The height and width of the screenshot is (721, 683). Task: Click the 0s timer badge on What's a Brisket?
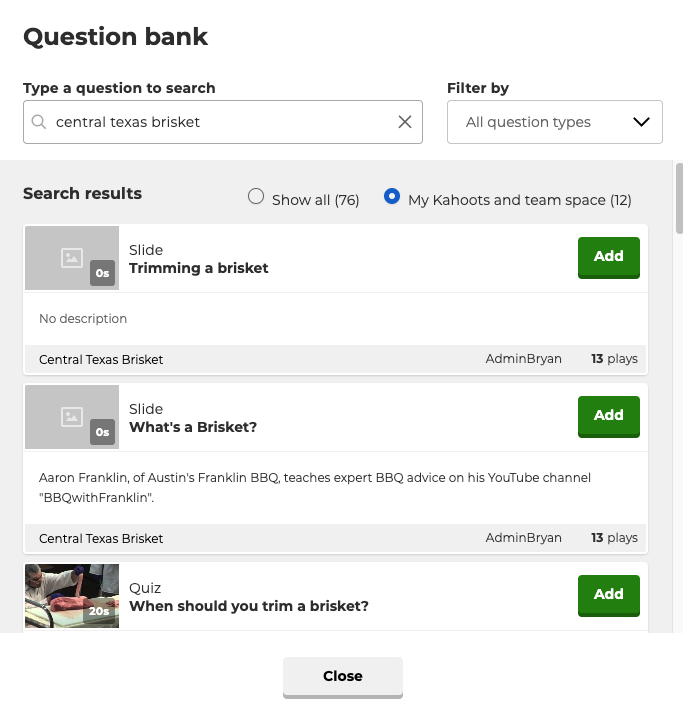[x=102, y=432]
